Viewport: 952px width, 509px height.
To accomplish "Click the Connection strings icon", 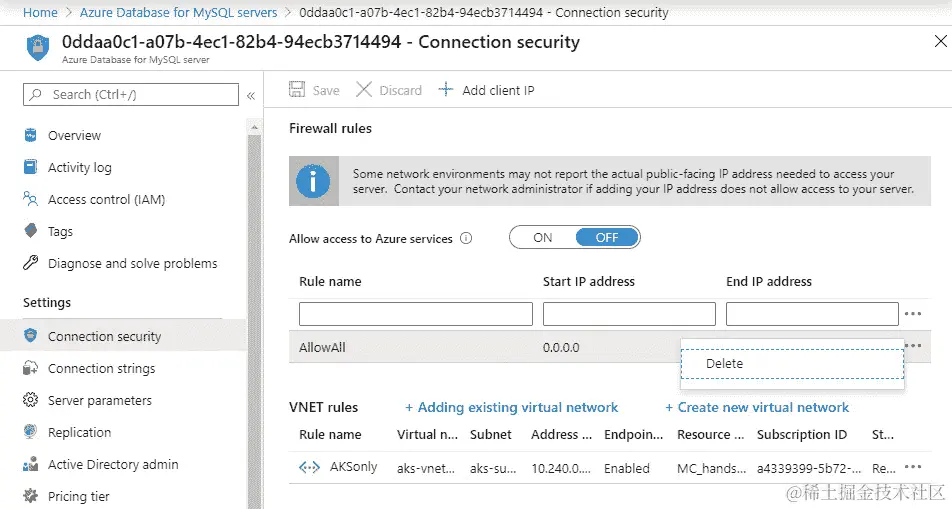I will click(x=30, y=368).
